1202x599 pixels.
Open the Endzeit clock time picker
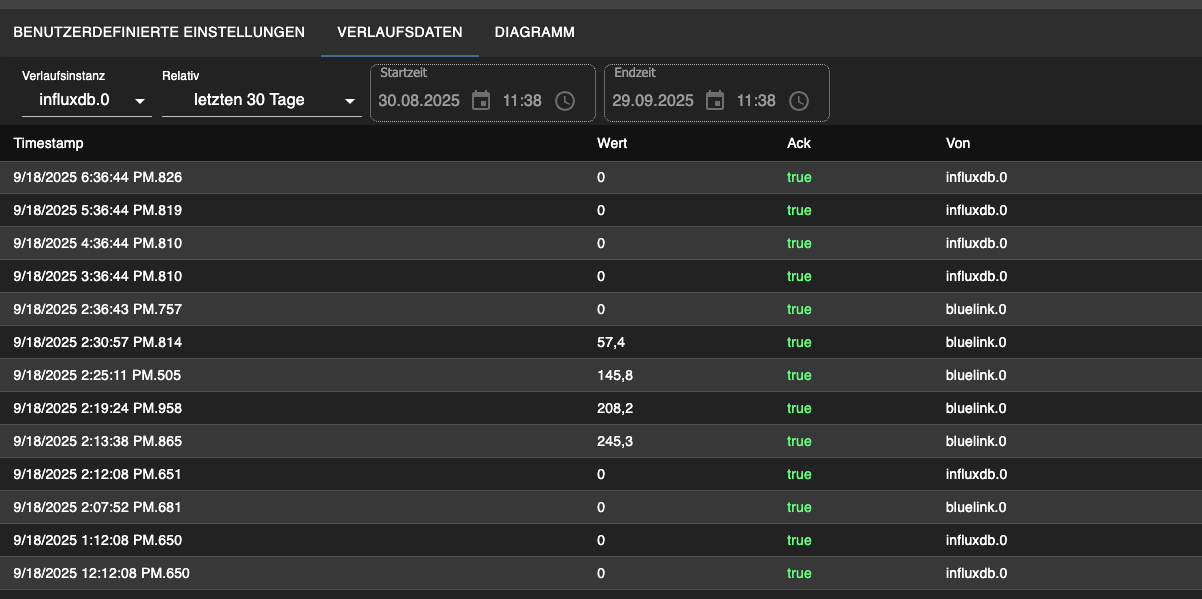click(799, 100)
